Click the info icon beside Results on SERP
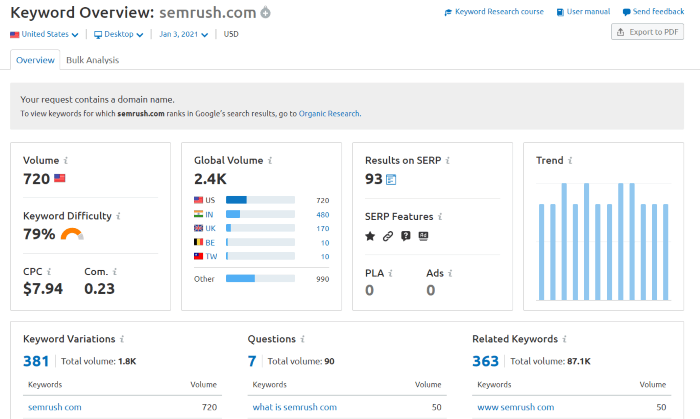The width and height of the screenshot is (700, 419). (447, 160)
